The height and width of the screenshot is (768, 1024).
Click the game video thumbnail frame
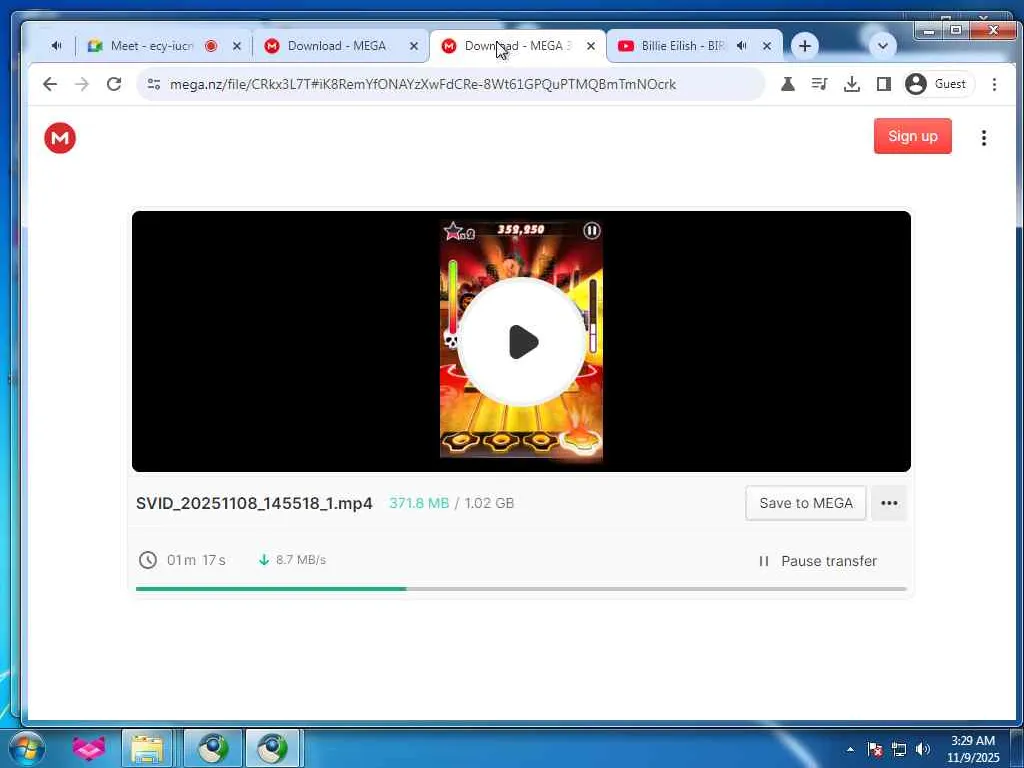tap(522, 341)
